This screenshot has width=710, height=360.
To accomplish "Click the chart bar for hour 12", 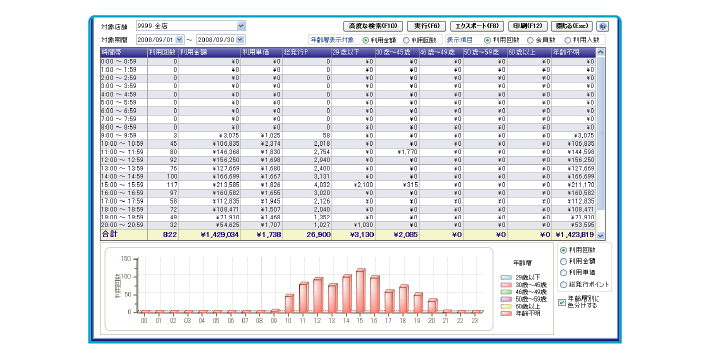I will (x=318, y=296).
